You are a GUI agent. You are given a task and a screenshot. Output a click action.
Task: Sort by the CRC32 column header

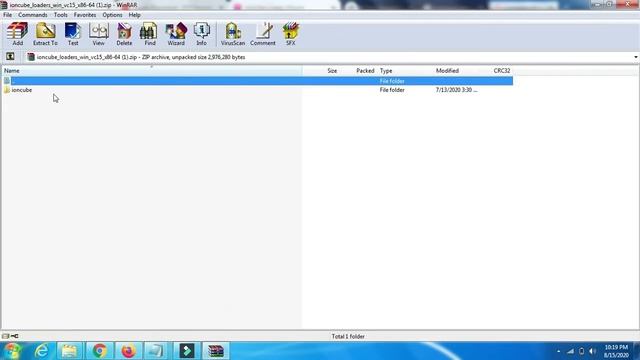point(502,71)
